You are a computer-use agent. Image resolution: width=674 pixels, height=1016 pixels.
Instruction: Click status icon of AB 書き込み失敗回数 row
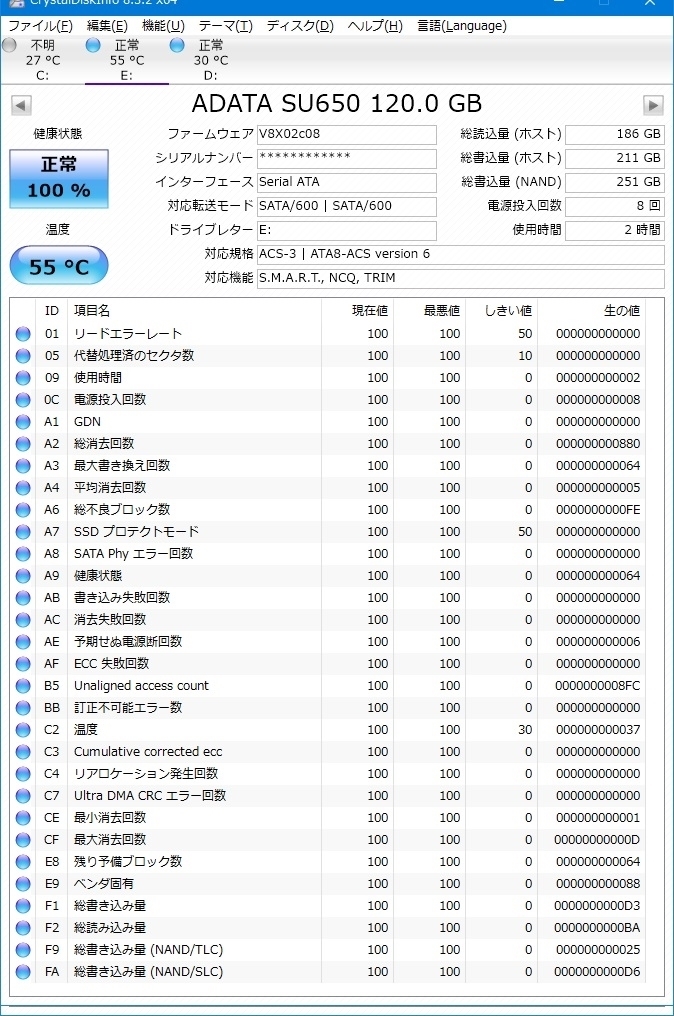(x=23, y=599)
